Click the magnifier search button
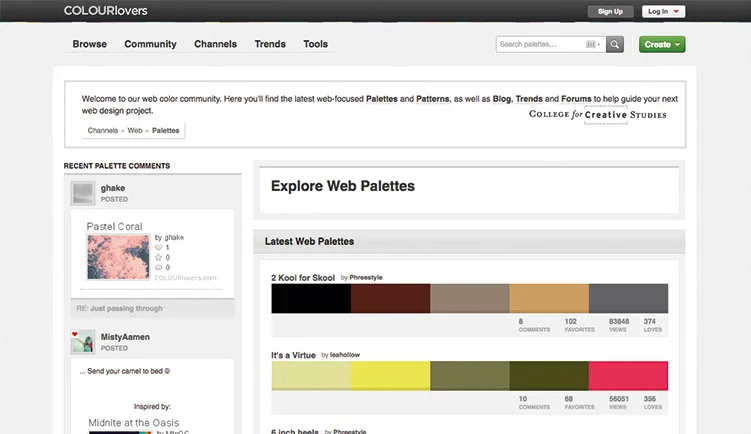The image size is (751, 434). pyautogui.click(x=614, y=44)
